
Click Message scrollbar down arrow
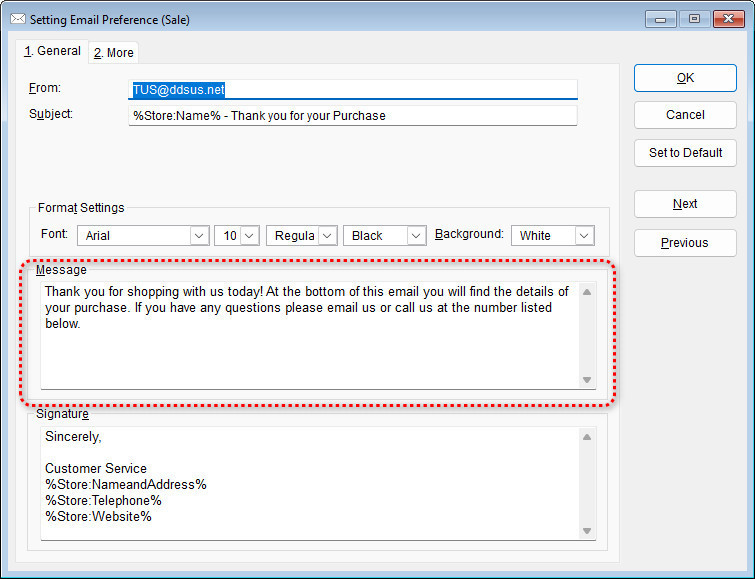(586, 379)
